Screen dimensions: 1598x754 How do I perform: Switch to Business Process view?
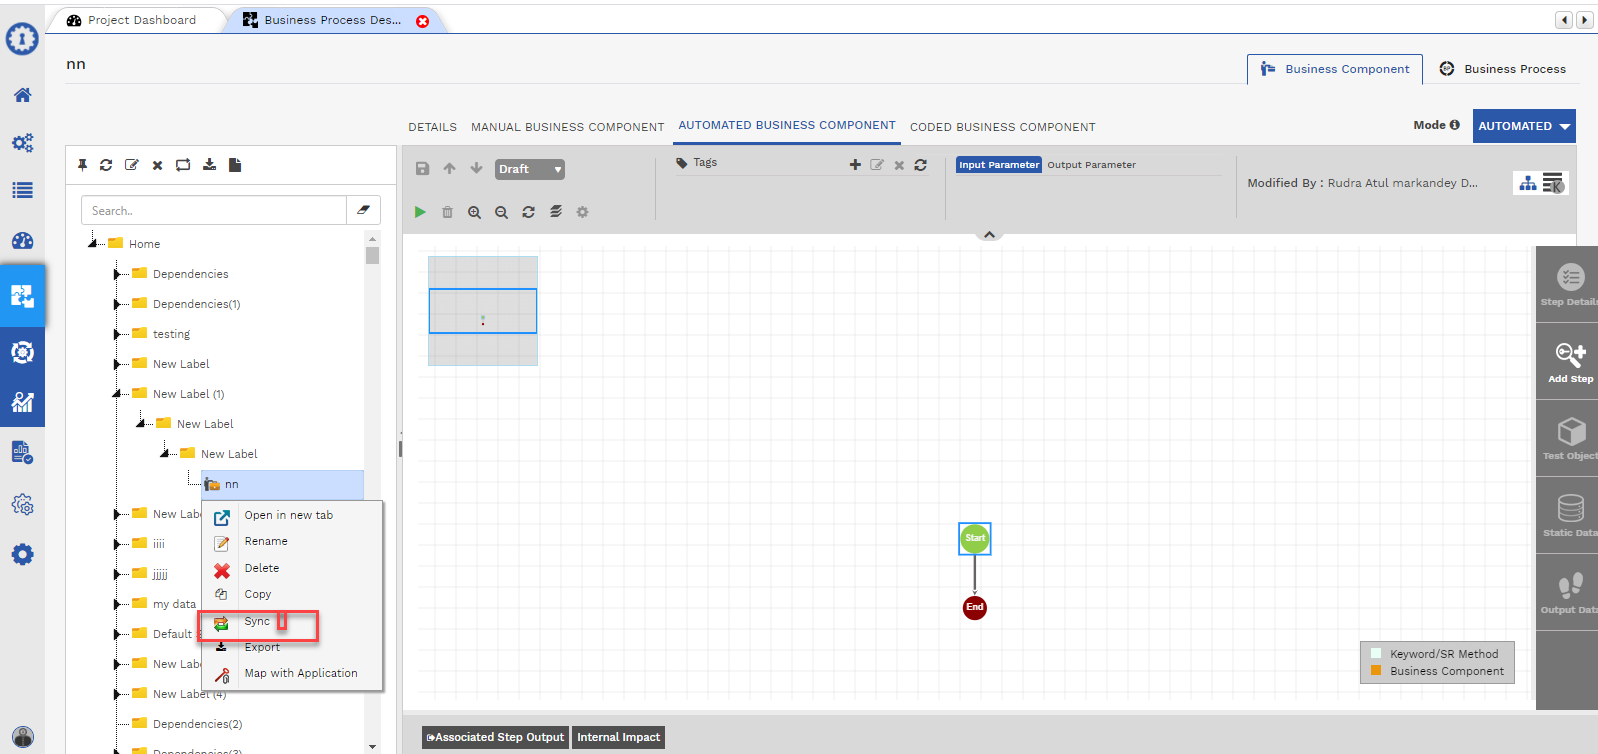[x=1502, y=69]
